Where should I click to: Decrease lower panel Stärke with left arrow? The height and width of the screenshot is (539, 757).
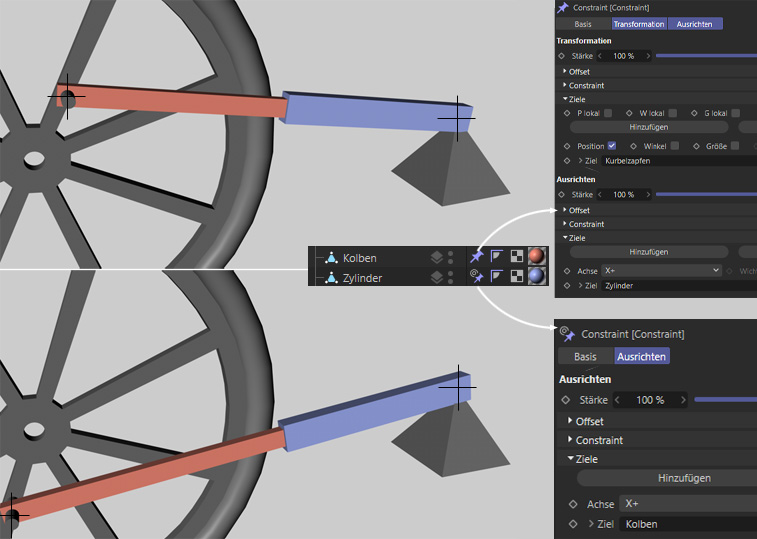point(617,400)
